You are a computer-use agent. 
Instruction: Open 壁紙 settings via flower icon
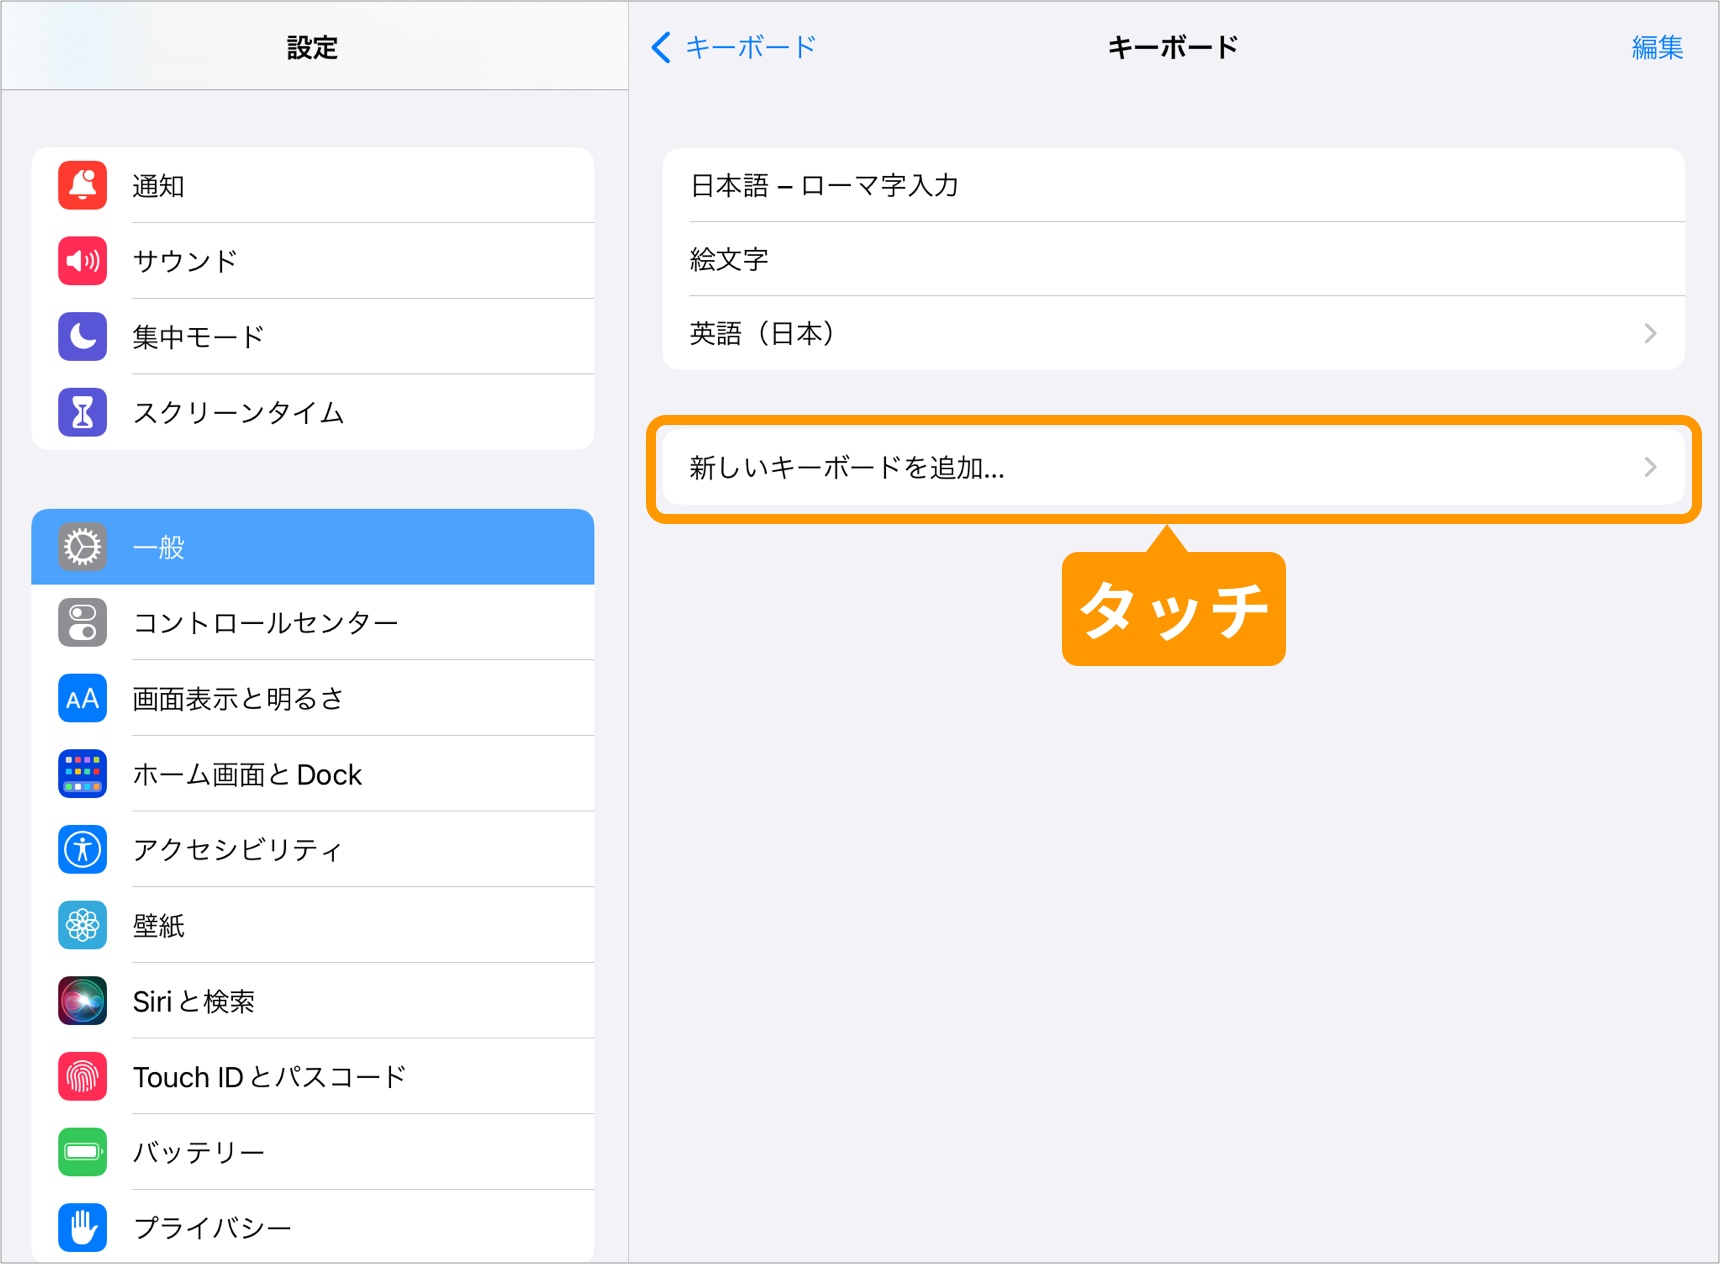point(82,925)
